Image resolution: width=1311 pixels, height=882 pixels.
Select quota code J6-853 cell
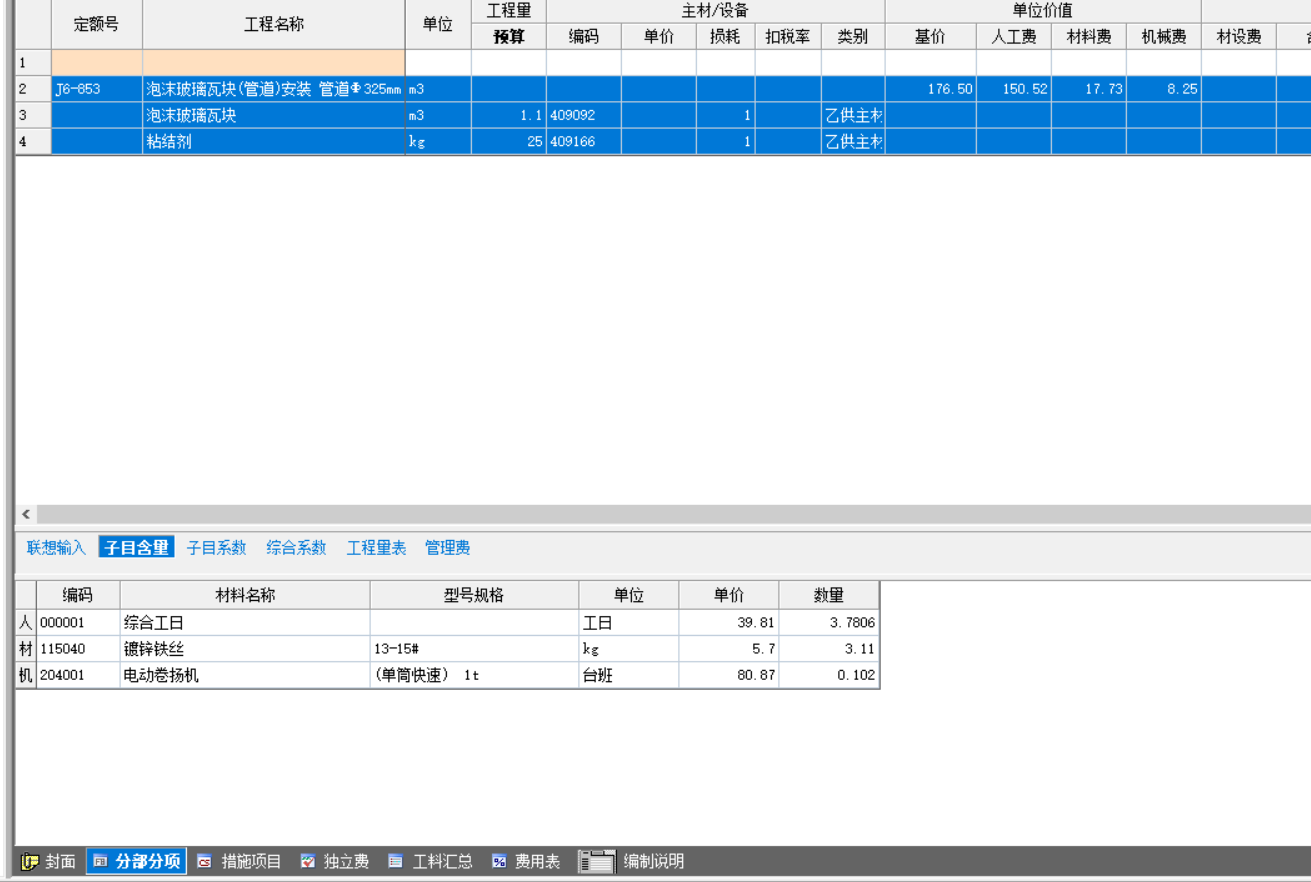pyautogui.click(x=97, y=89)
